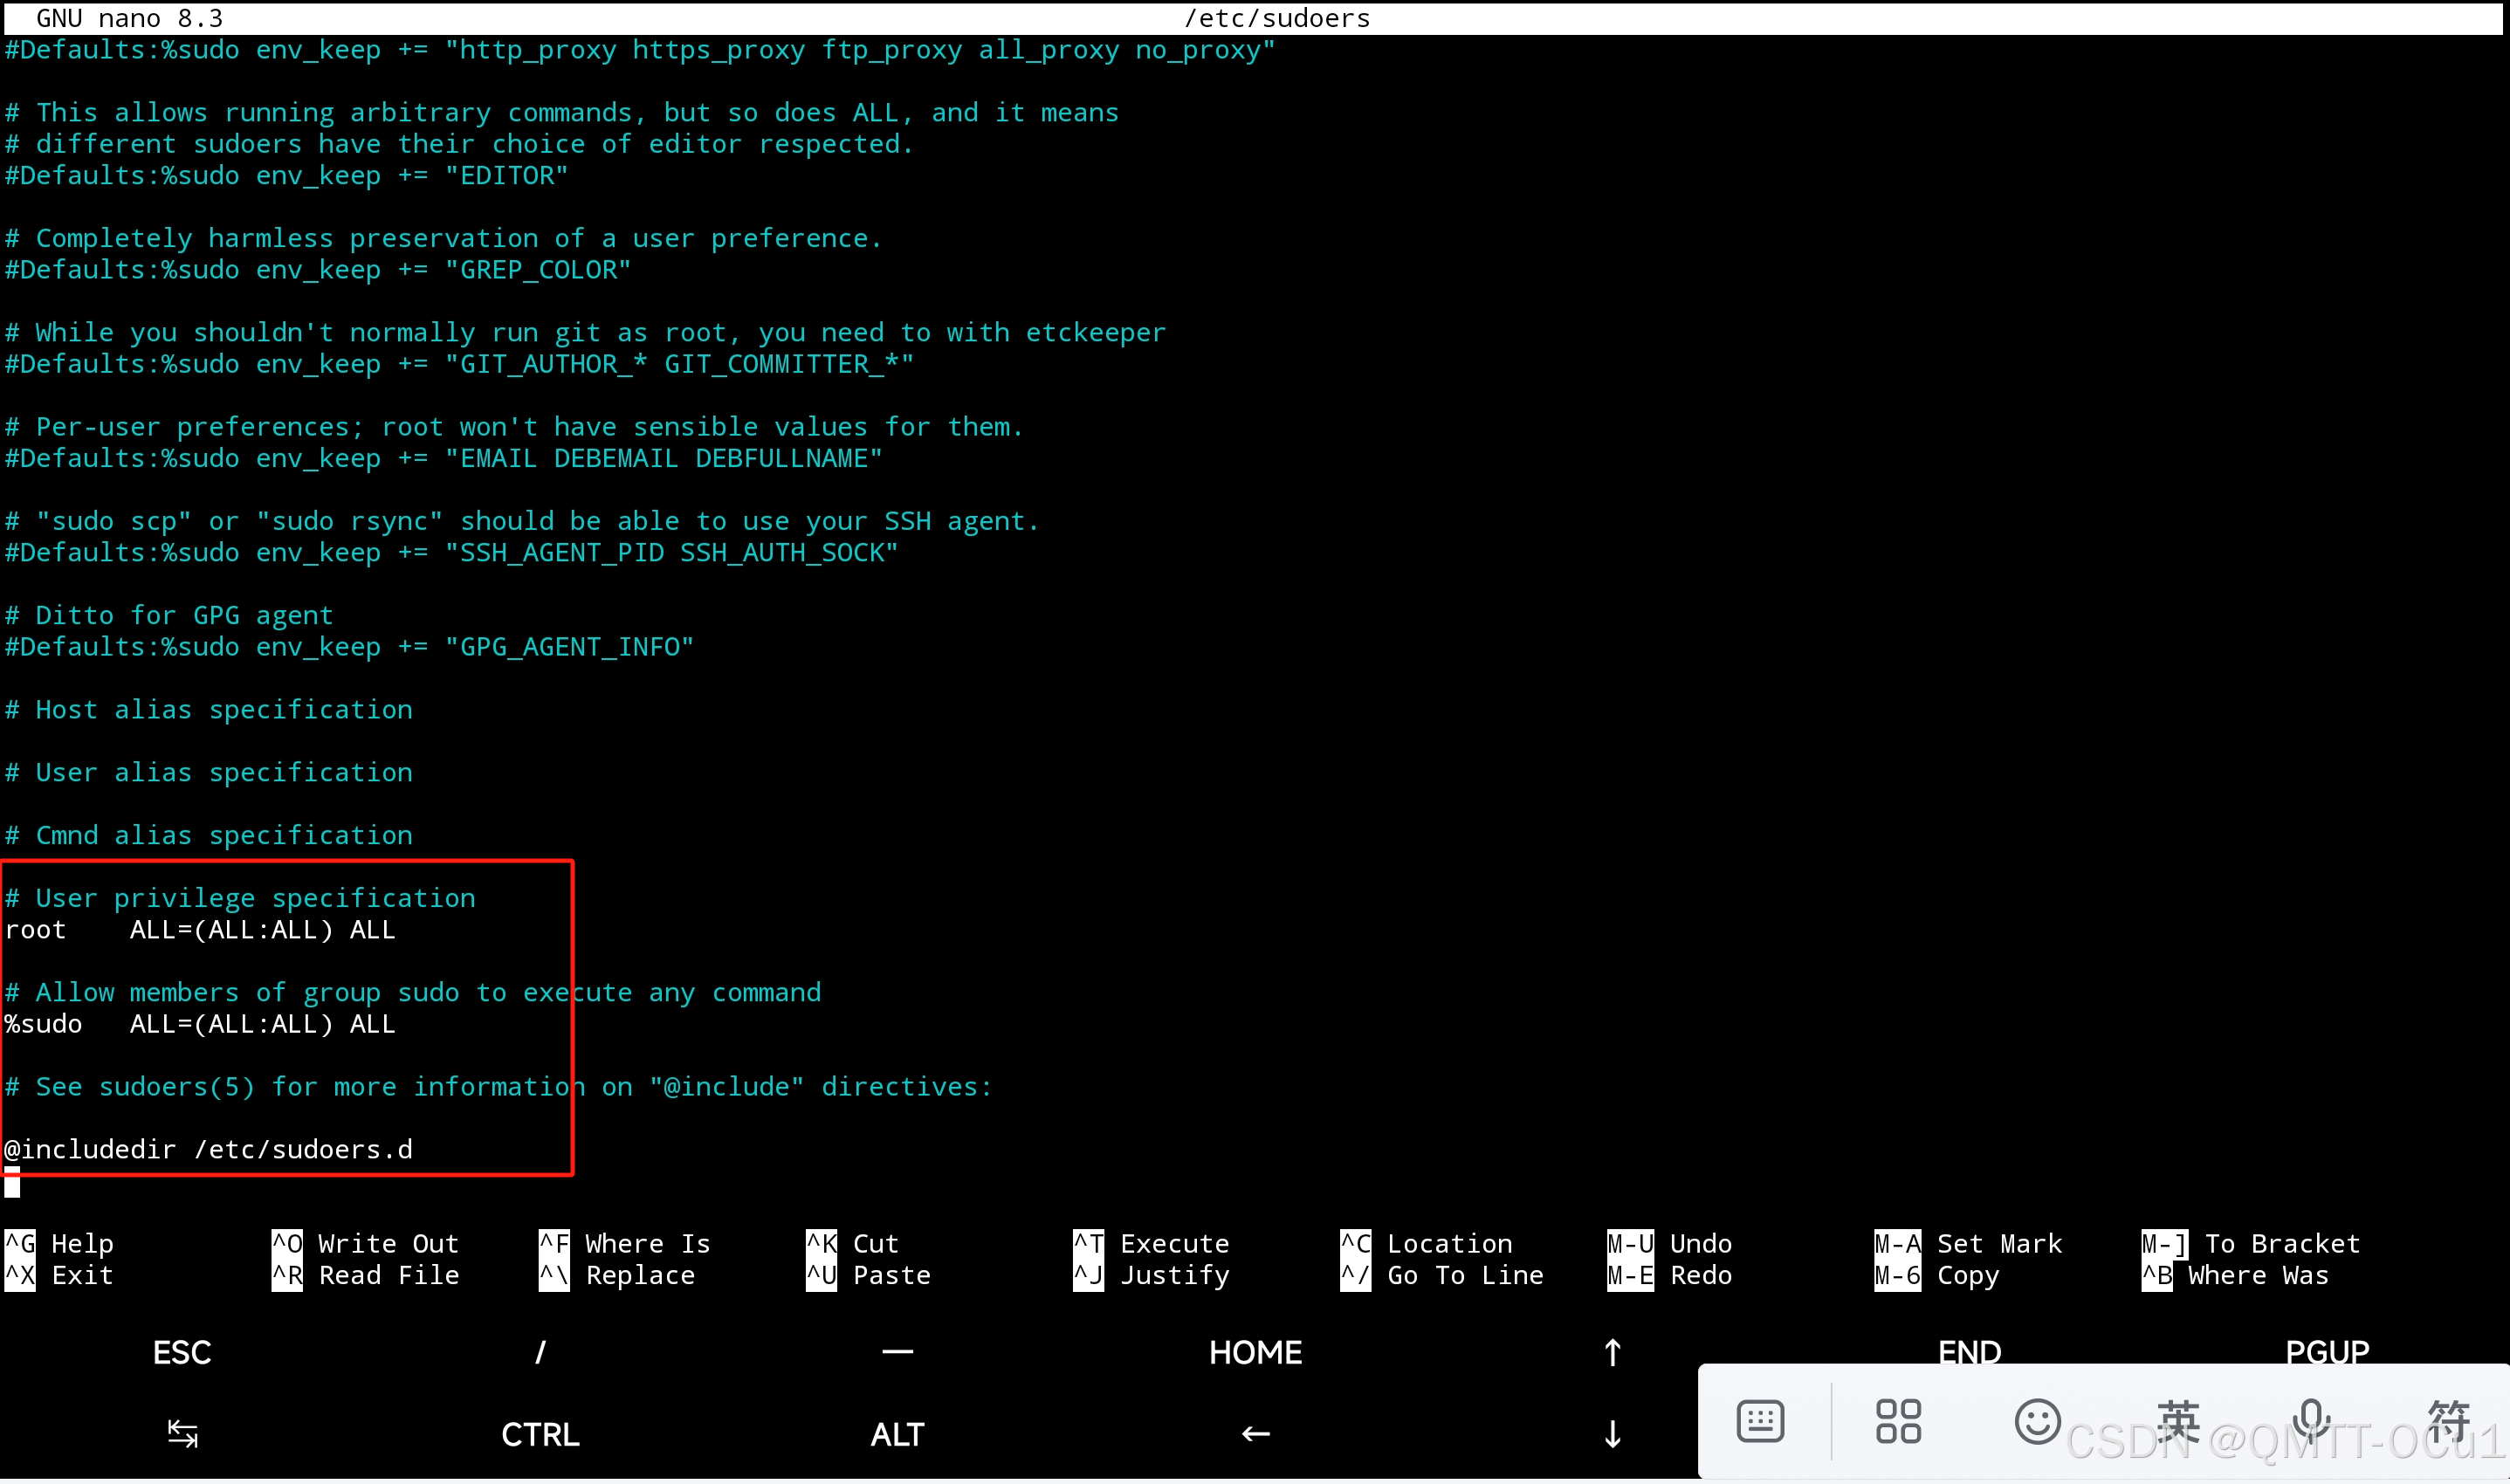
Task: Click the '# Host alias specification' comment
Action: pos(208,710)
